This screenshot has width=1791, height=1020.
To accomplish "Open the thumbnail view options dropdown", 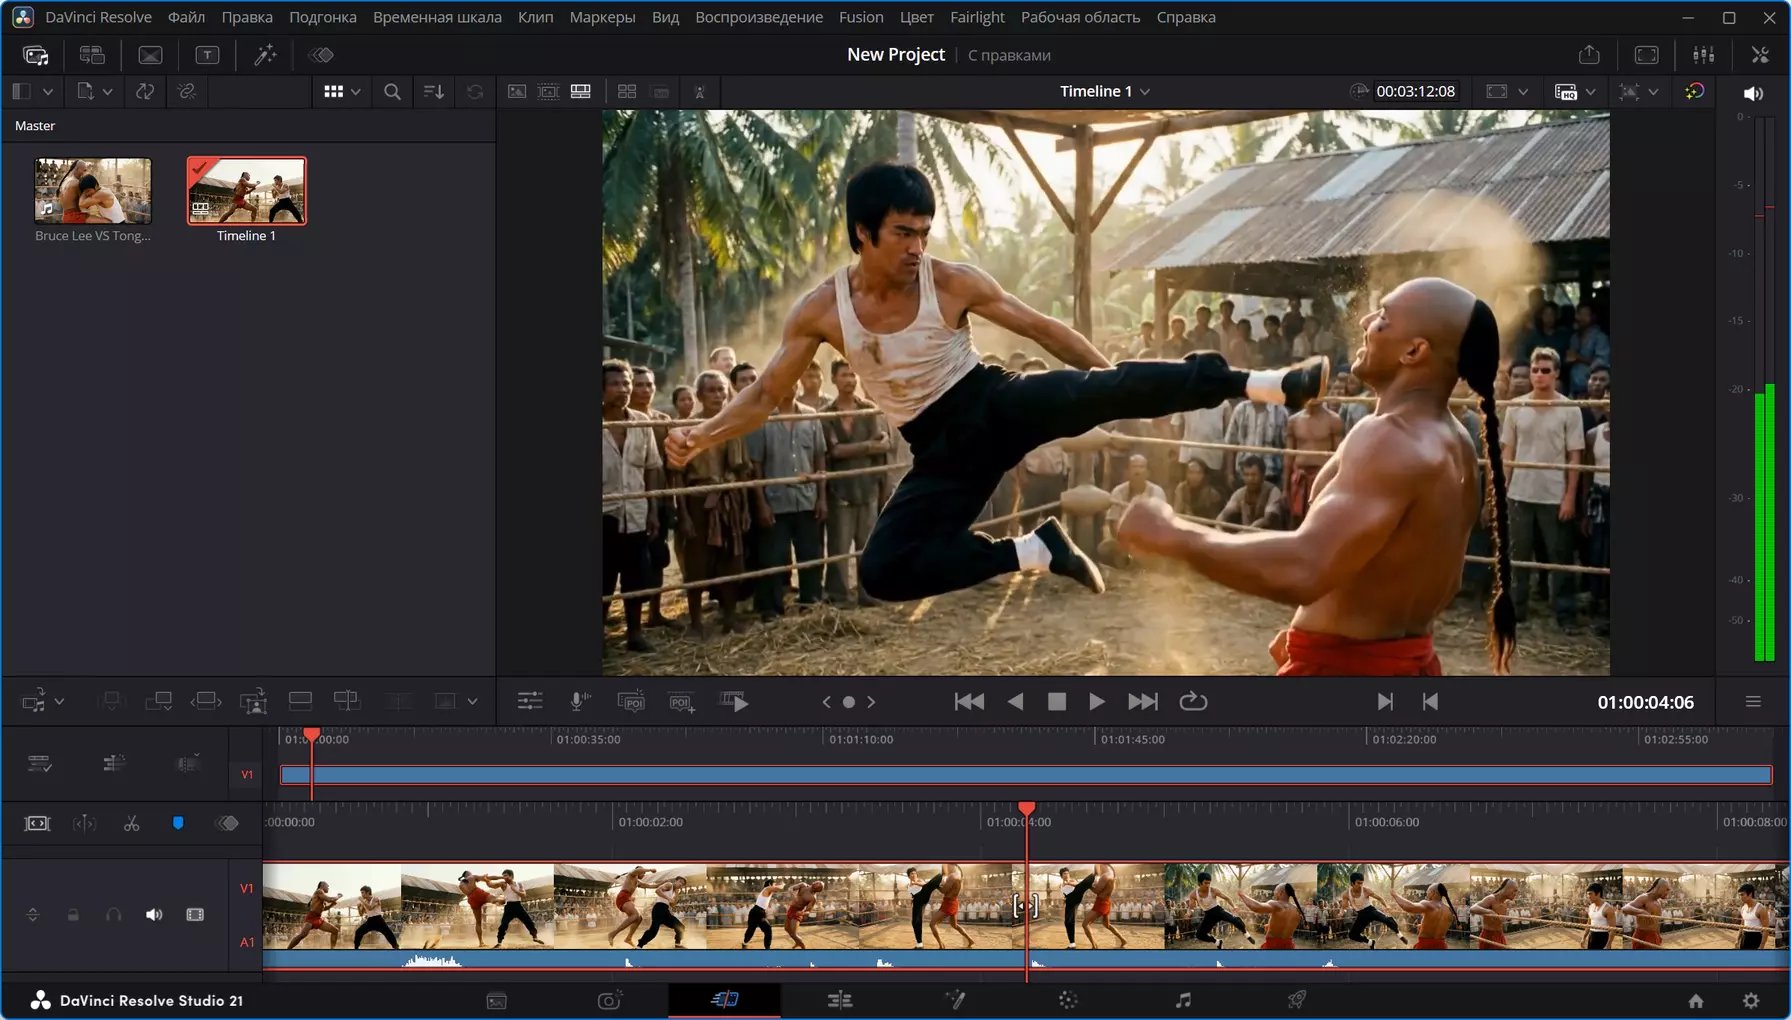I will coord(342,91).
